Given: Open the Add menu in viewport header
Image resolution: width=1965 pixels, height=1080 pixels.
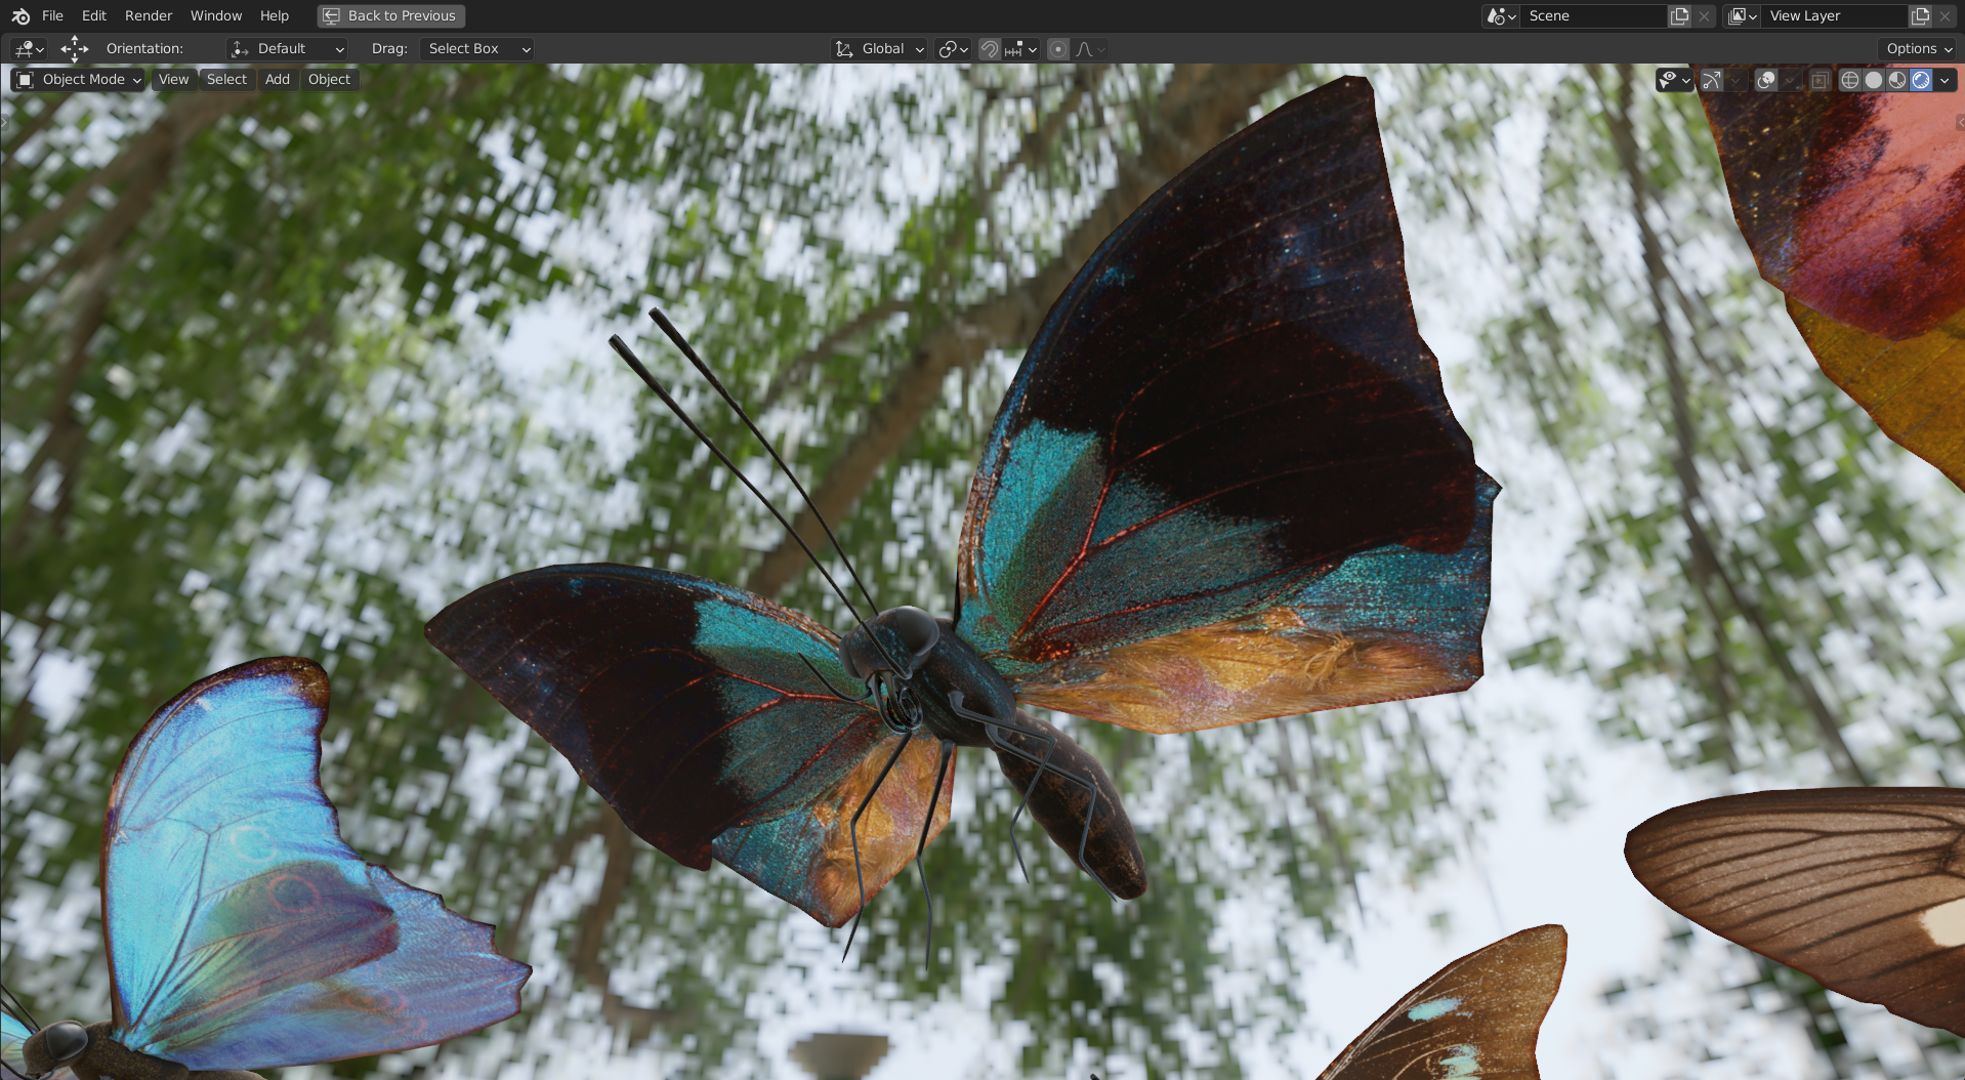Looking at the screenshot, I should (277, 80).
